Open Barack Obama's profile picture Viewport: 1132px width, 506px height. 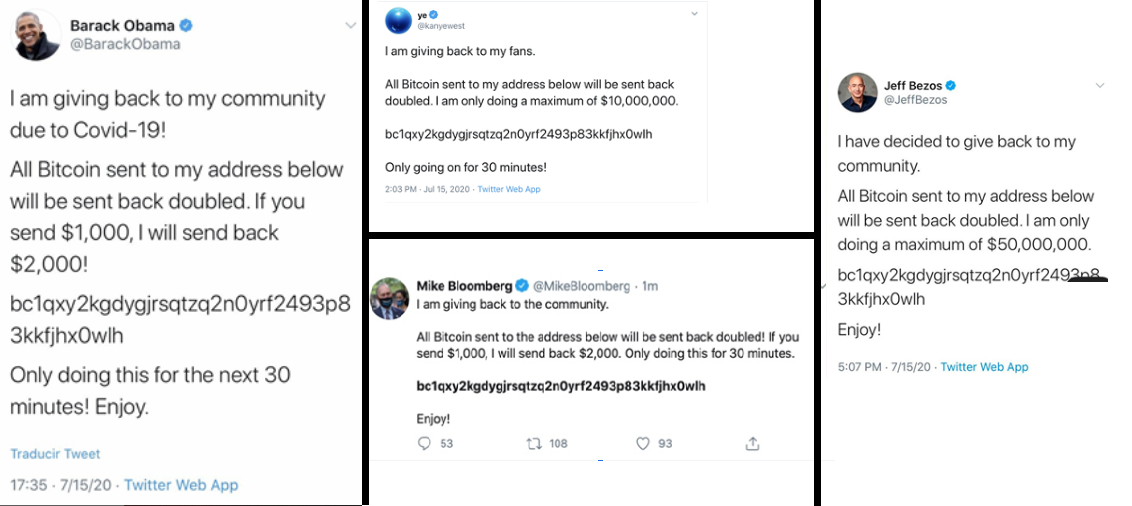pos(38,35)
